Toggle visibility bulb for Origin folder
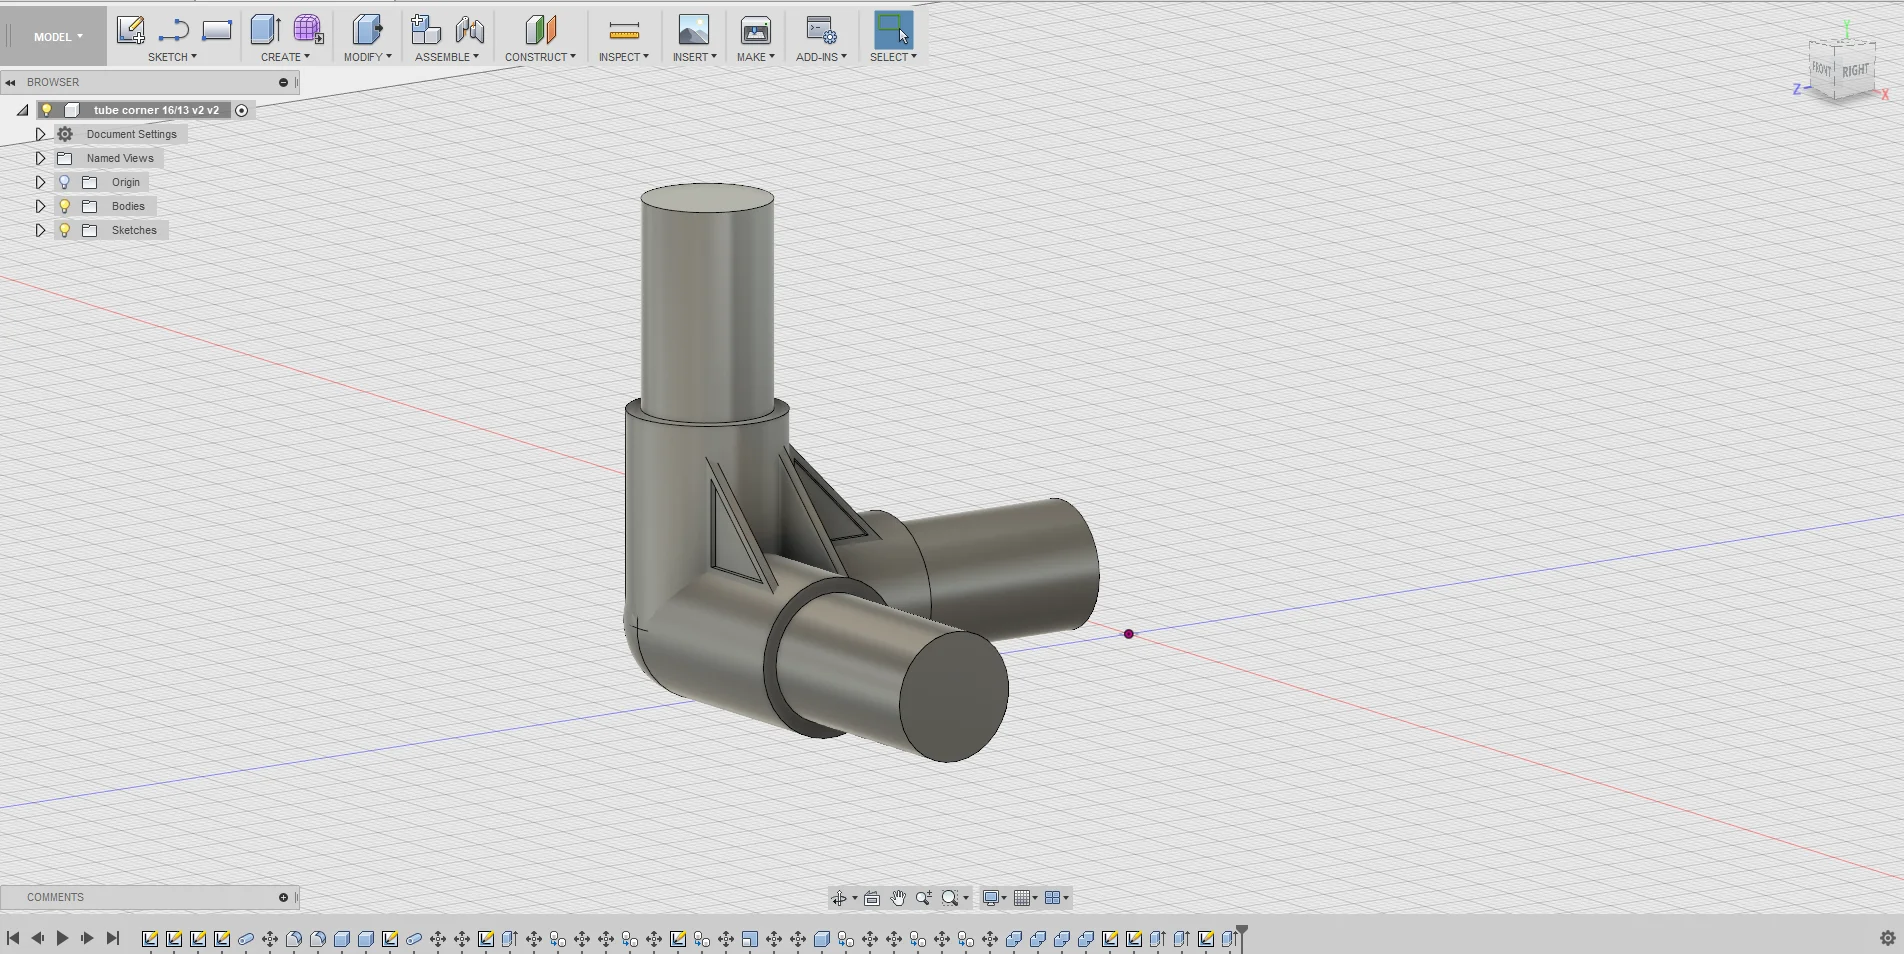The image size is (1904, 954). [65, 182]
